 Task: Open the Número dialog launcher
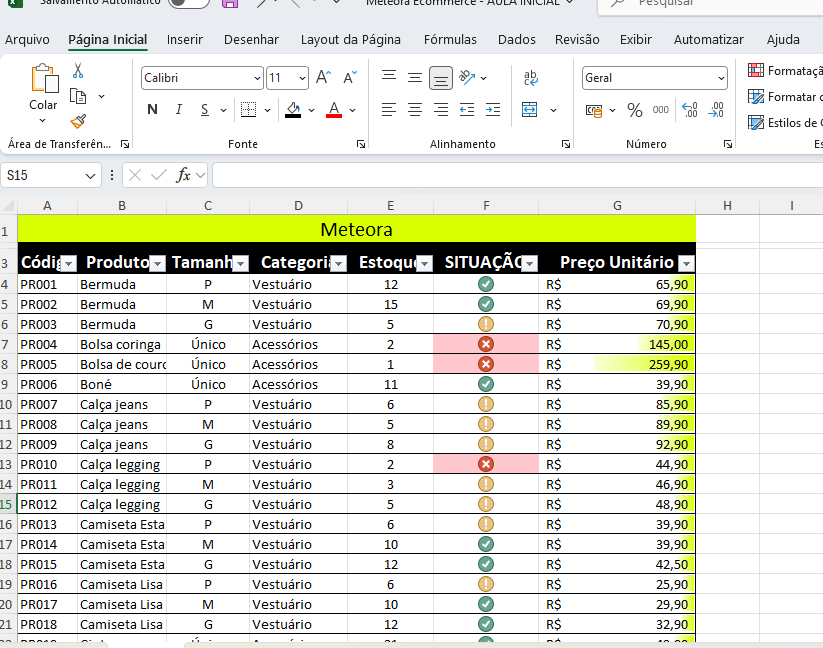[727, 144]
